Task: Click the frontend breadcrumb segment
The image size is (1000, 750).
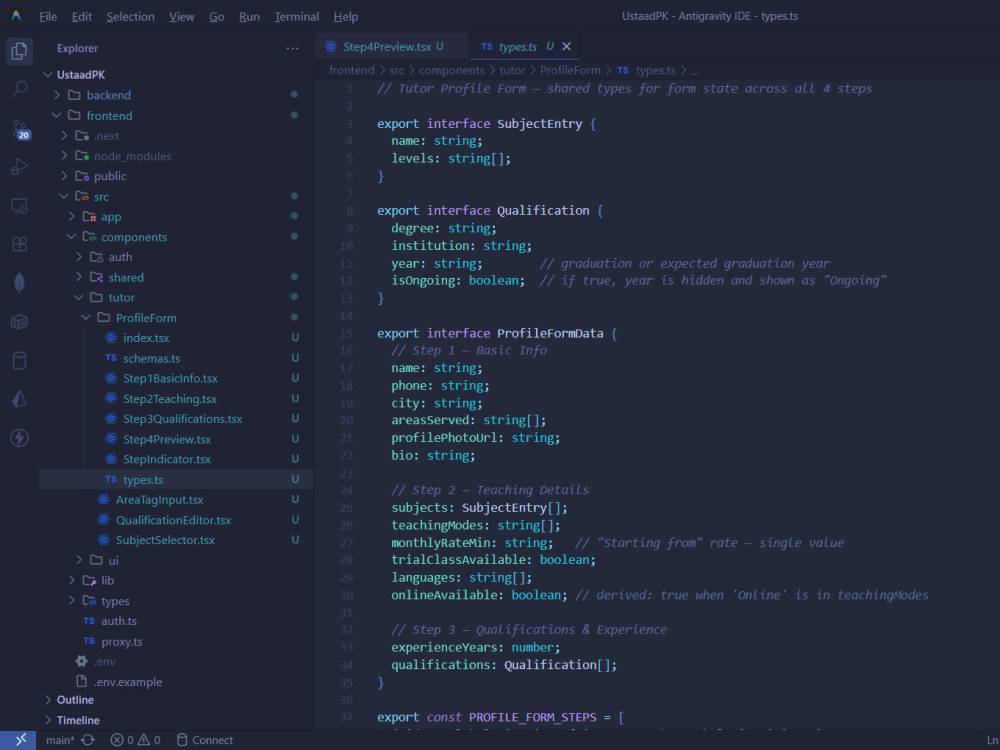Action: click(351, 70)
